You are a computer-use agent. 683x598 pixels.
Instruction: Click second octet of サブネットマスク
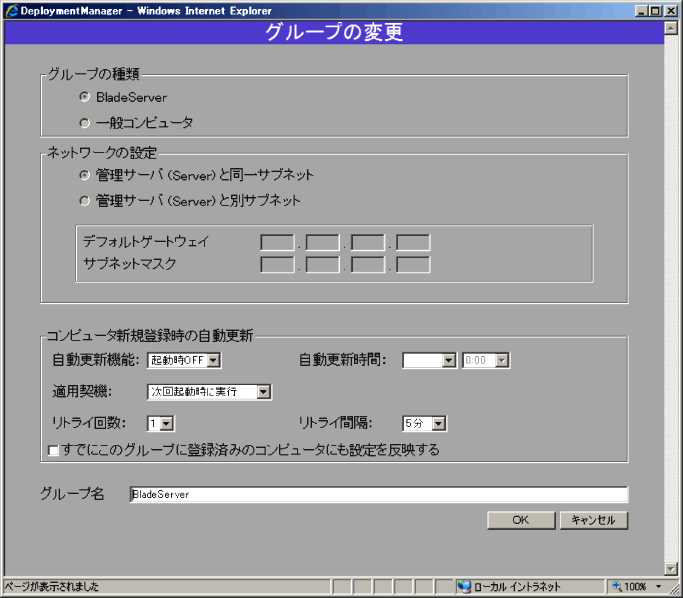322,264
